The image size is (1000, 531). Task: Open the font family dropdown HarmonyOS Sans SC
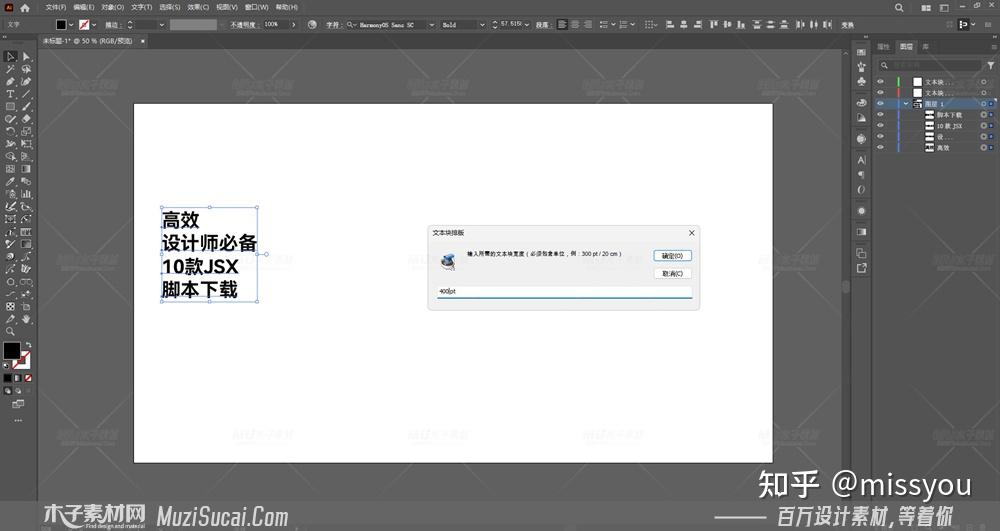432,25
